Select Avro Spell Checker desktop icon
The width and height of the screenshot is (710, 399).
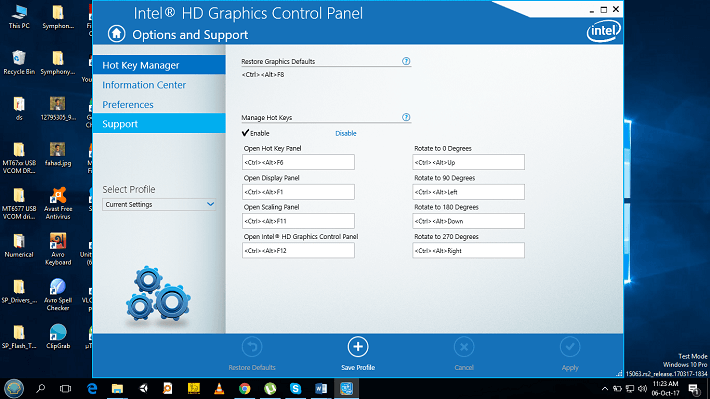pyautogui.click(x=58, y=295)
